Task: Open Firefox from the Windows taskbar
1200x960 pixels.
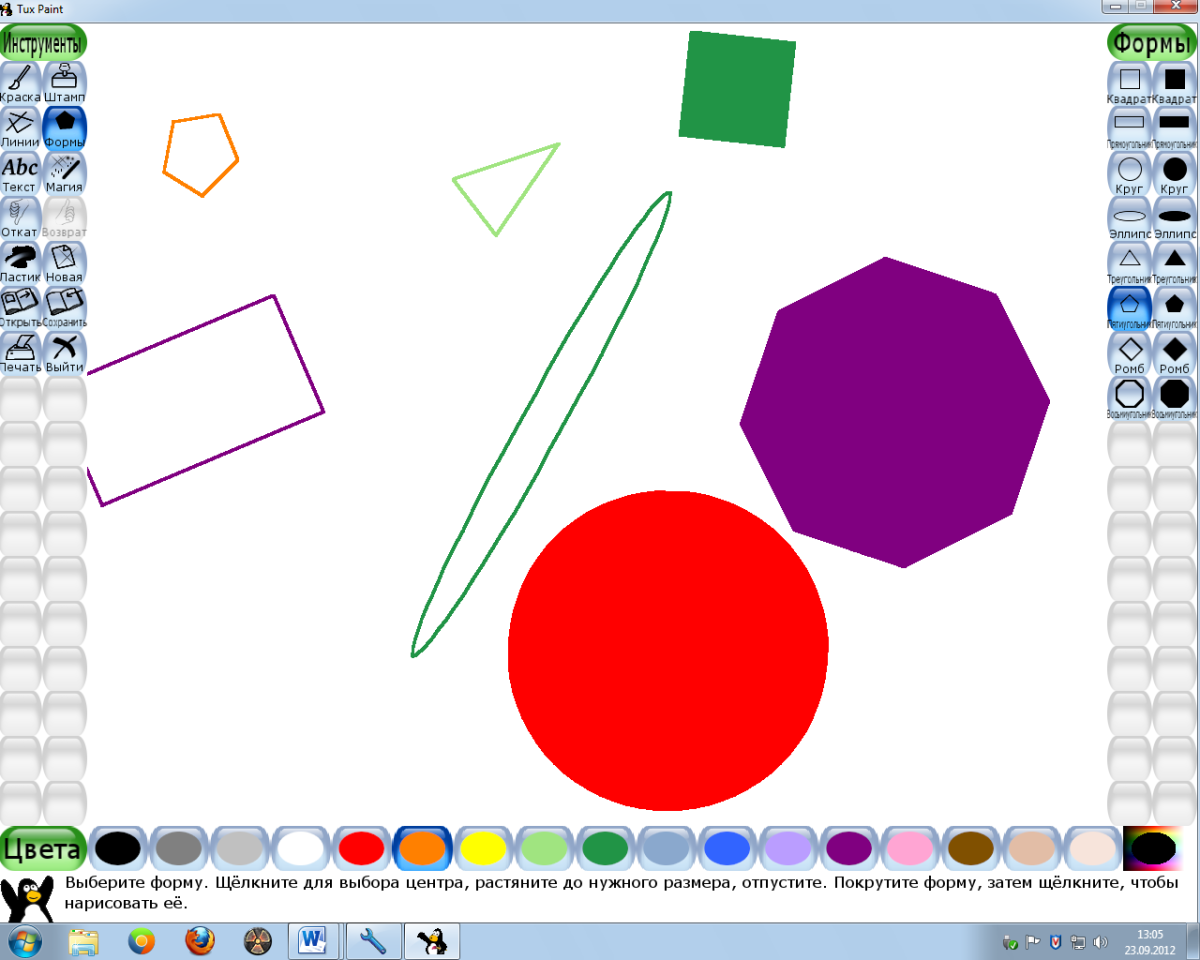Action: point(200,941)
